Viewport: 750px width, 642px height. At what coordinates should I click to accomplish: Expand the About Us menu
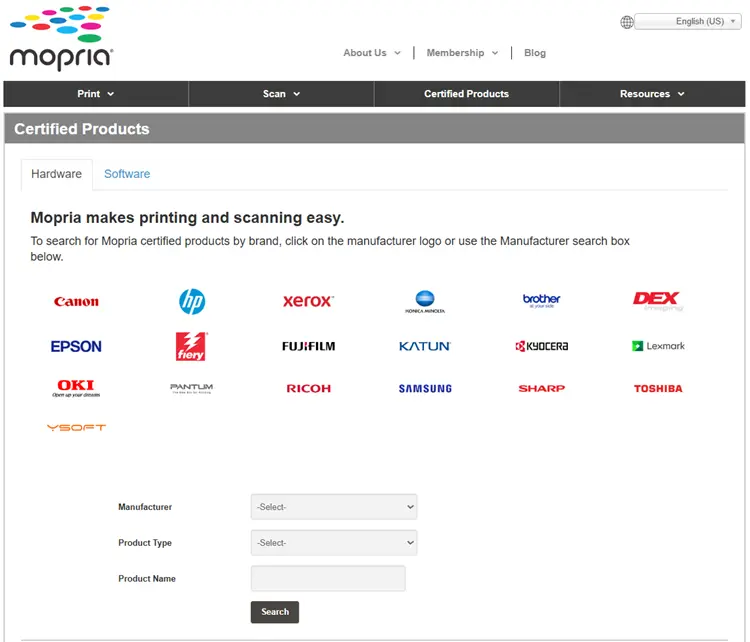[372, 53]
